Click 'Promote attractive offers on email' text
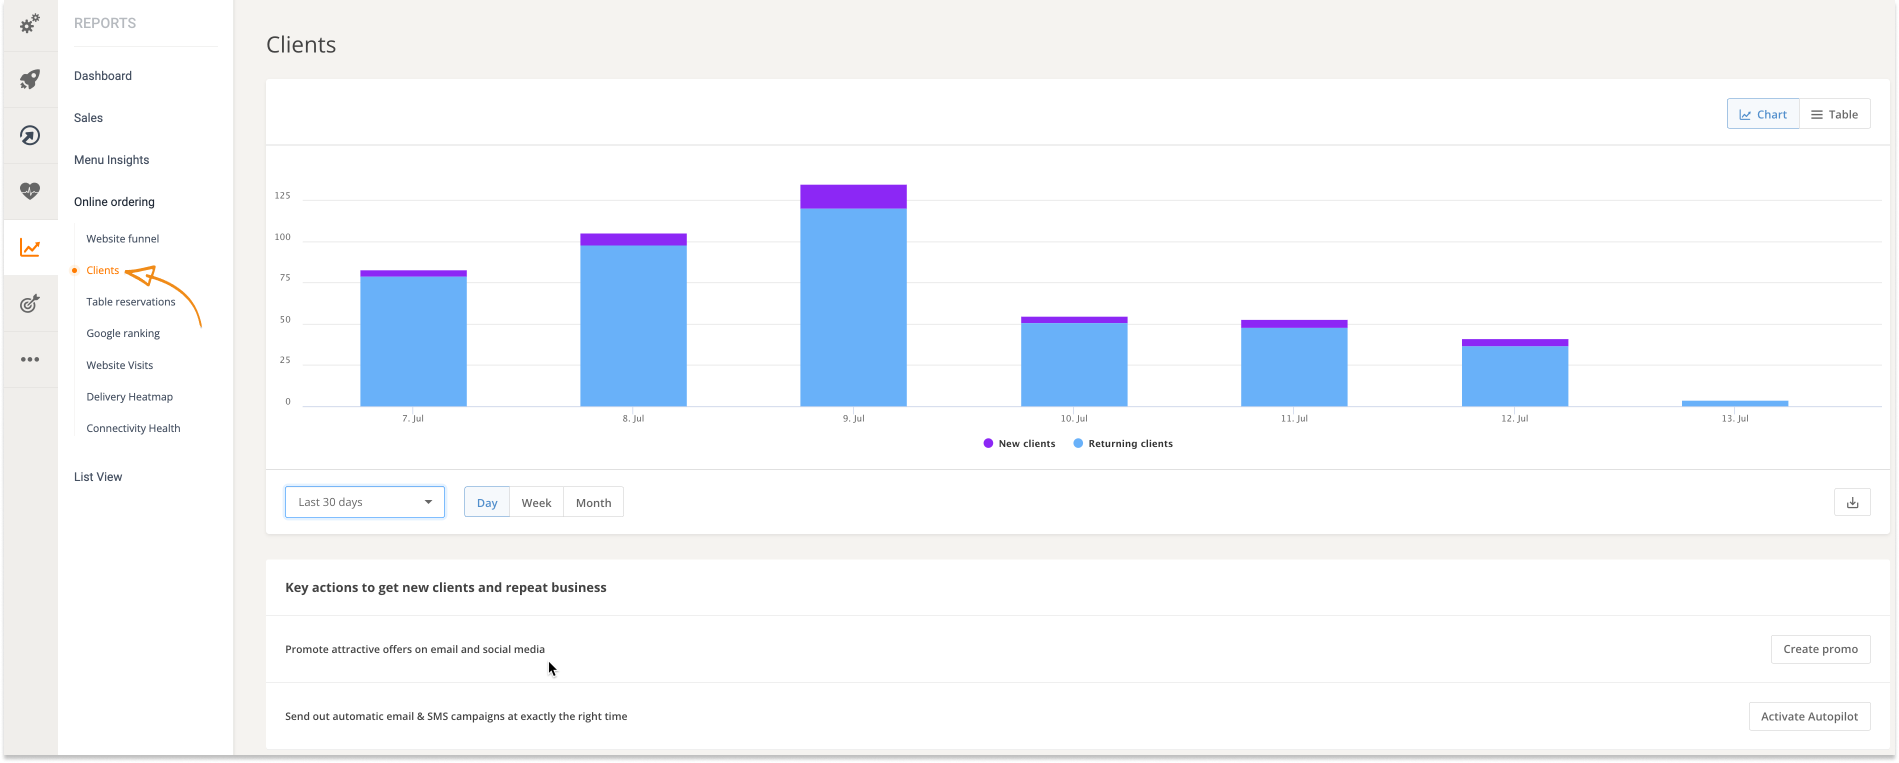 pyautogui.click(x=415, y=649)
